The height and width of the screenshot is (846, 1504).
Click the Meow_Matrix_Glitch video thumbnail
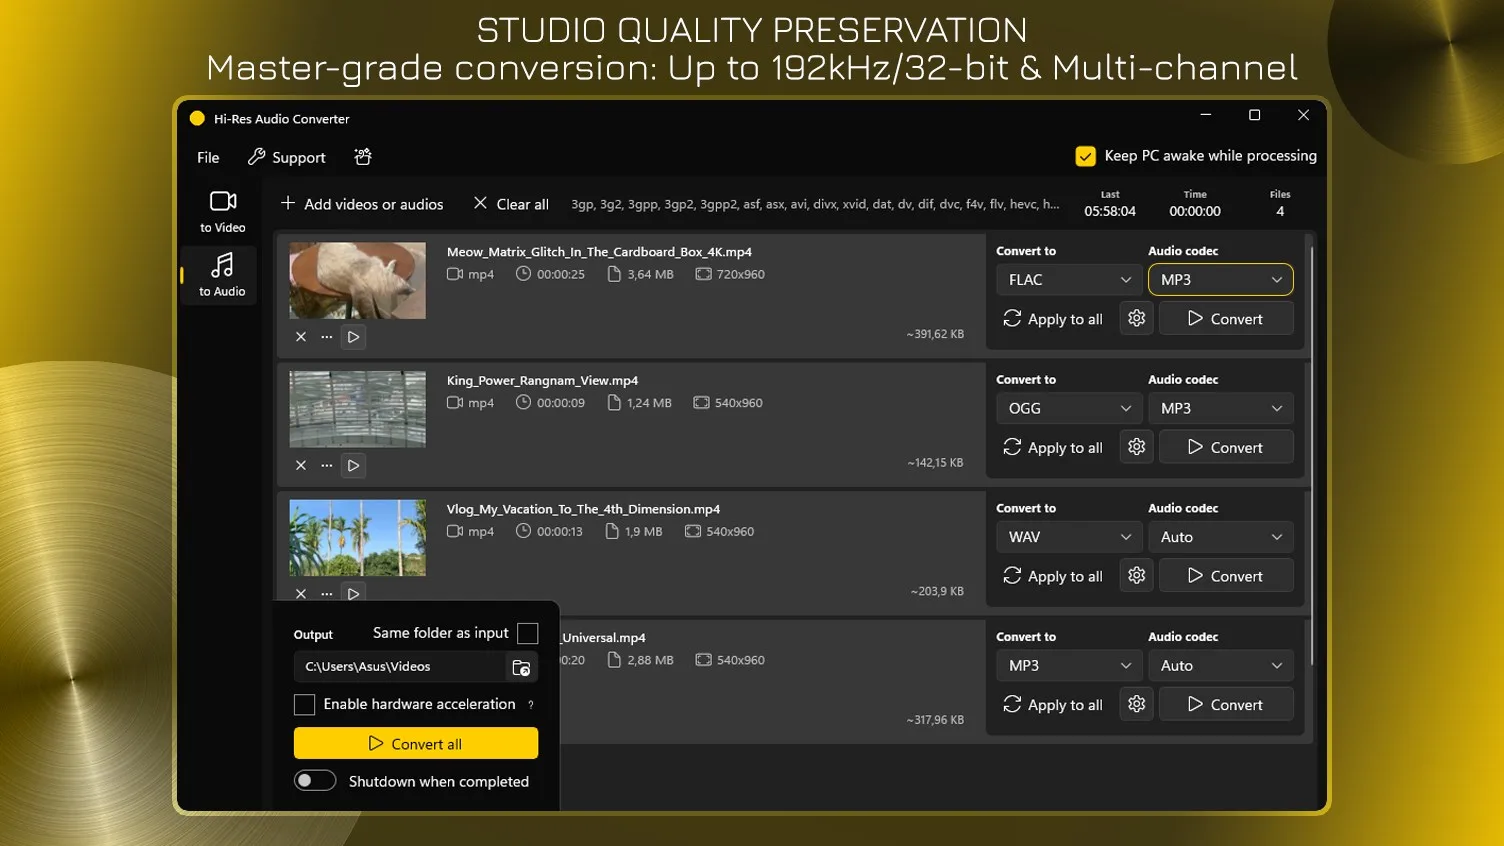coord(357,280)
